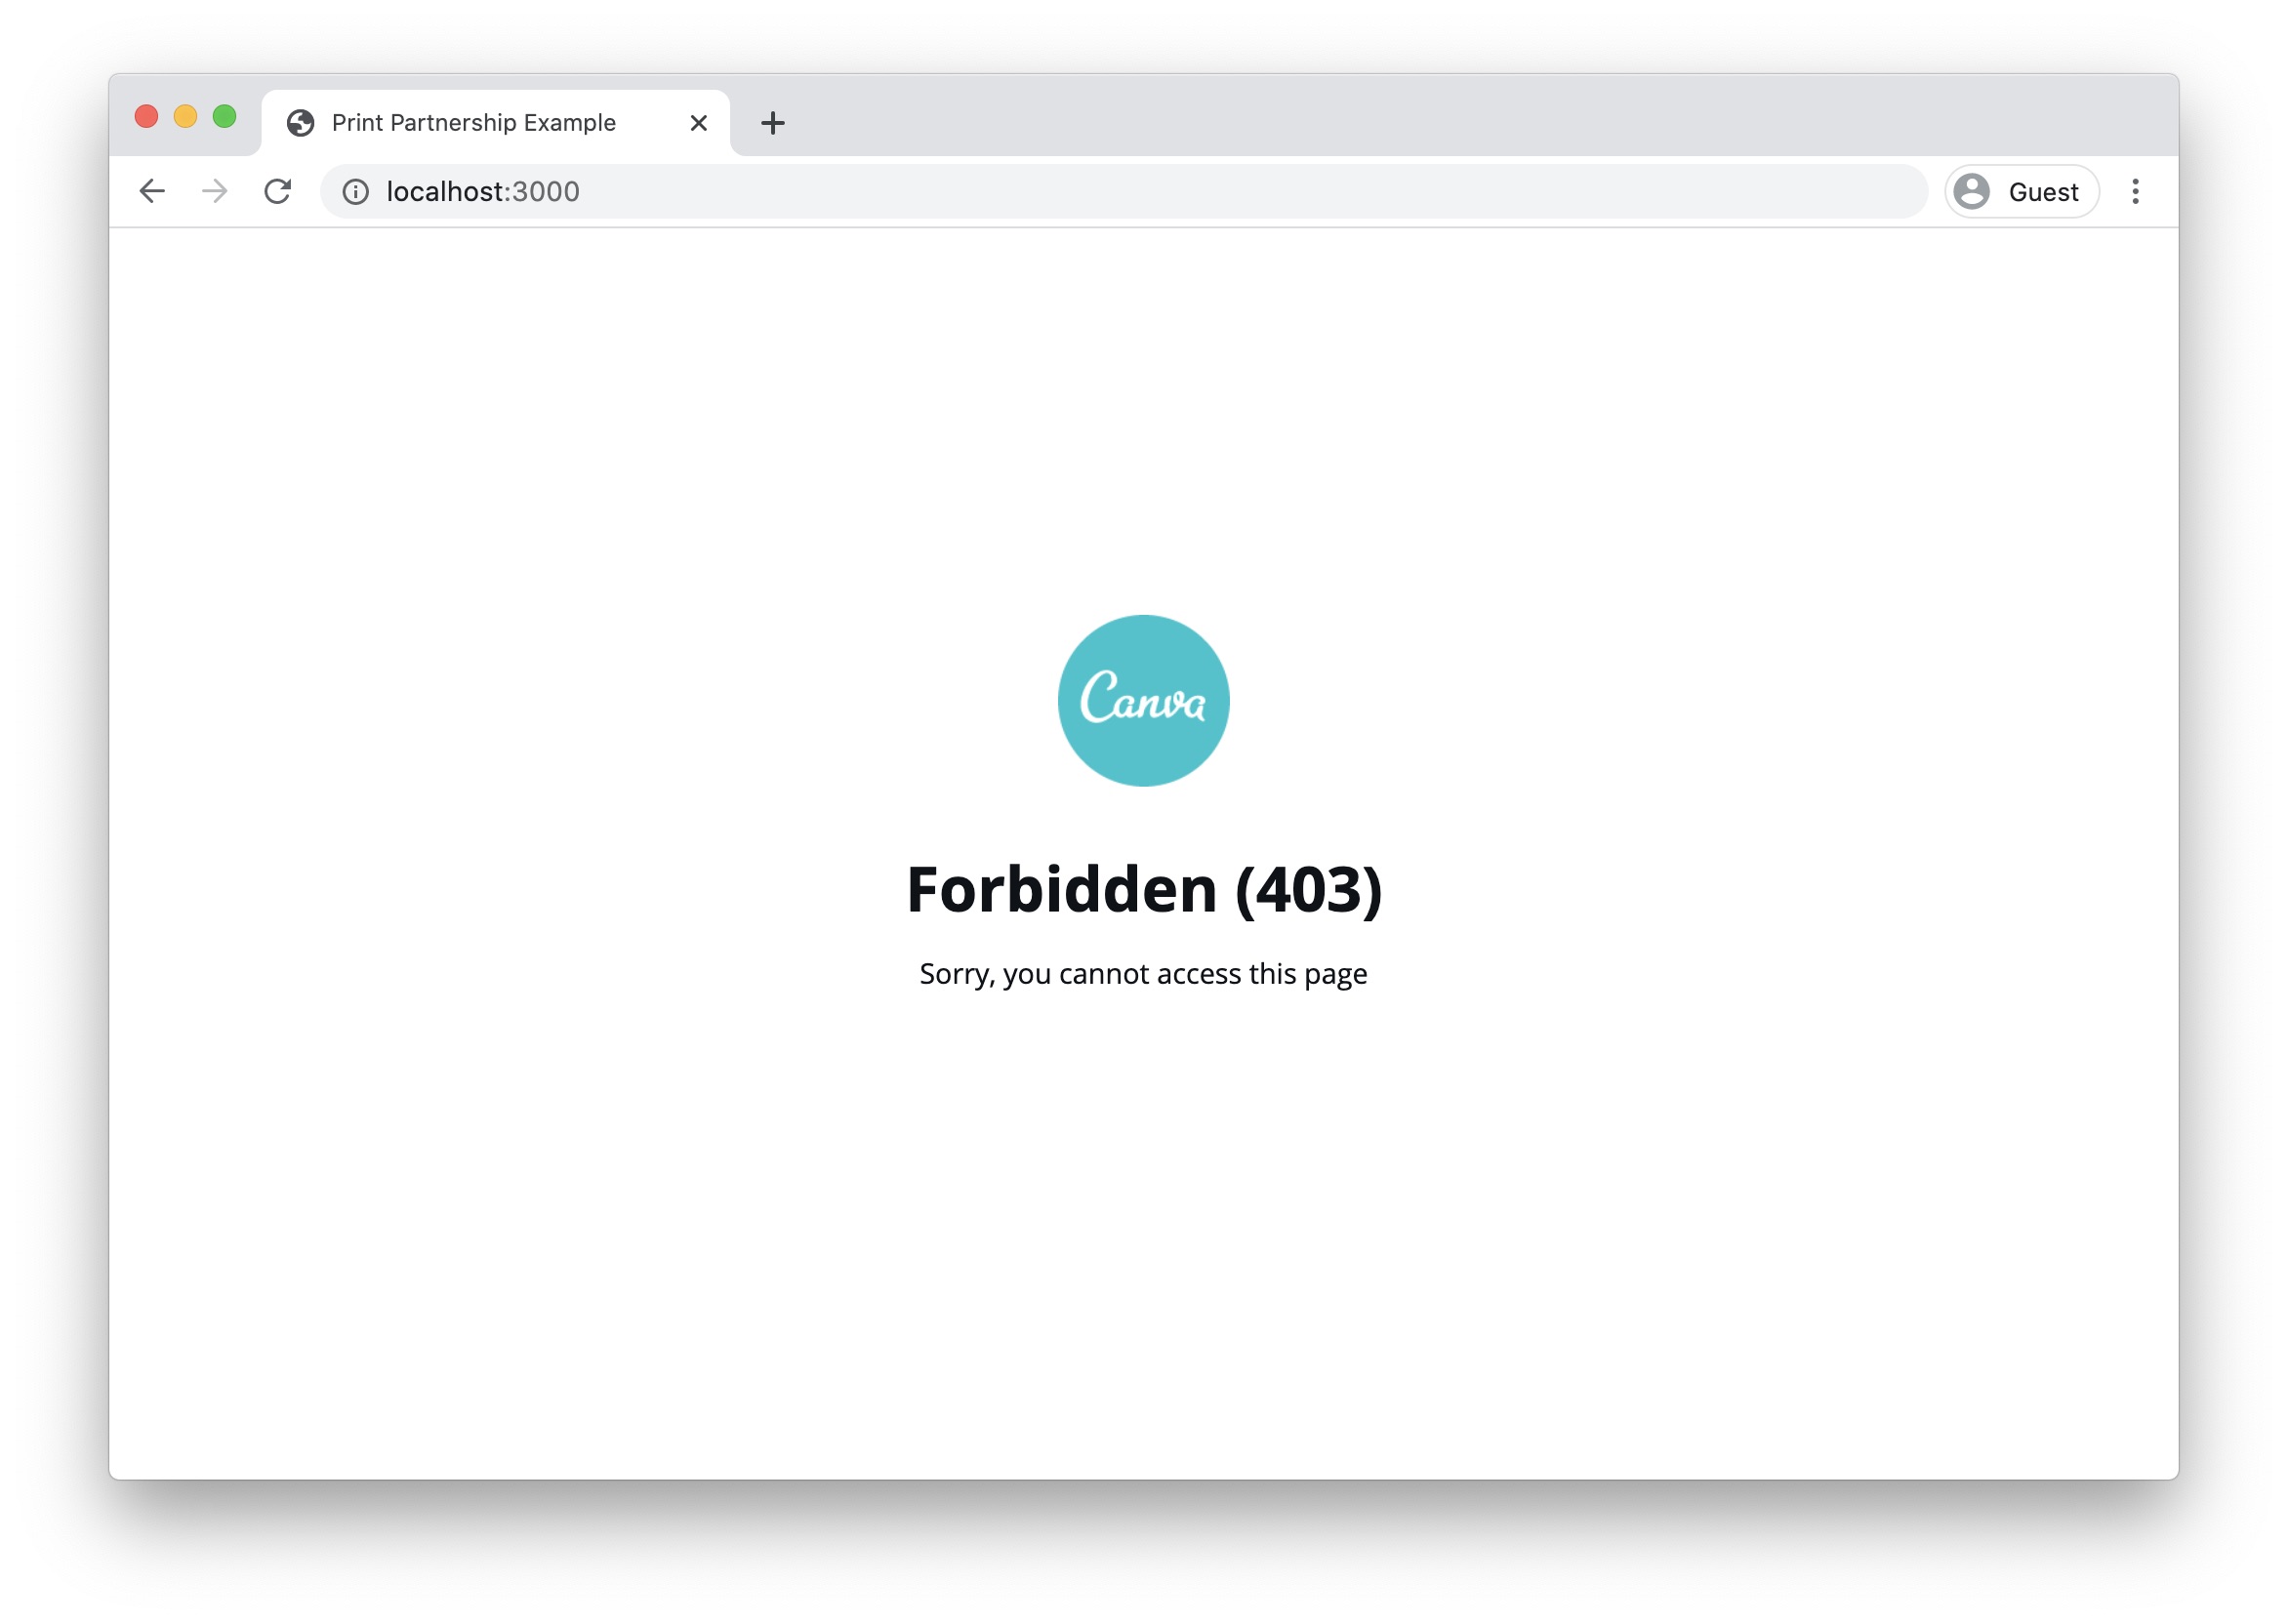Image resolution: width=2288 pixels, height=1624 pixels.
Task: Click the sorry cannot access message
Action: click(x=1144, y=970)
